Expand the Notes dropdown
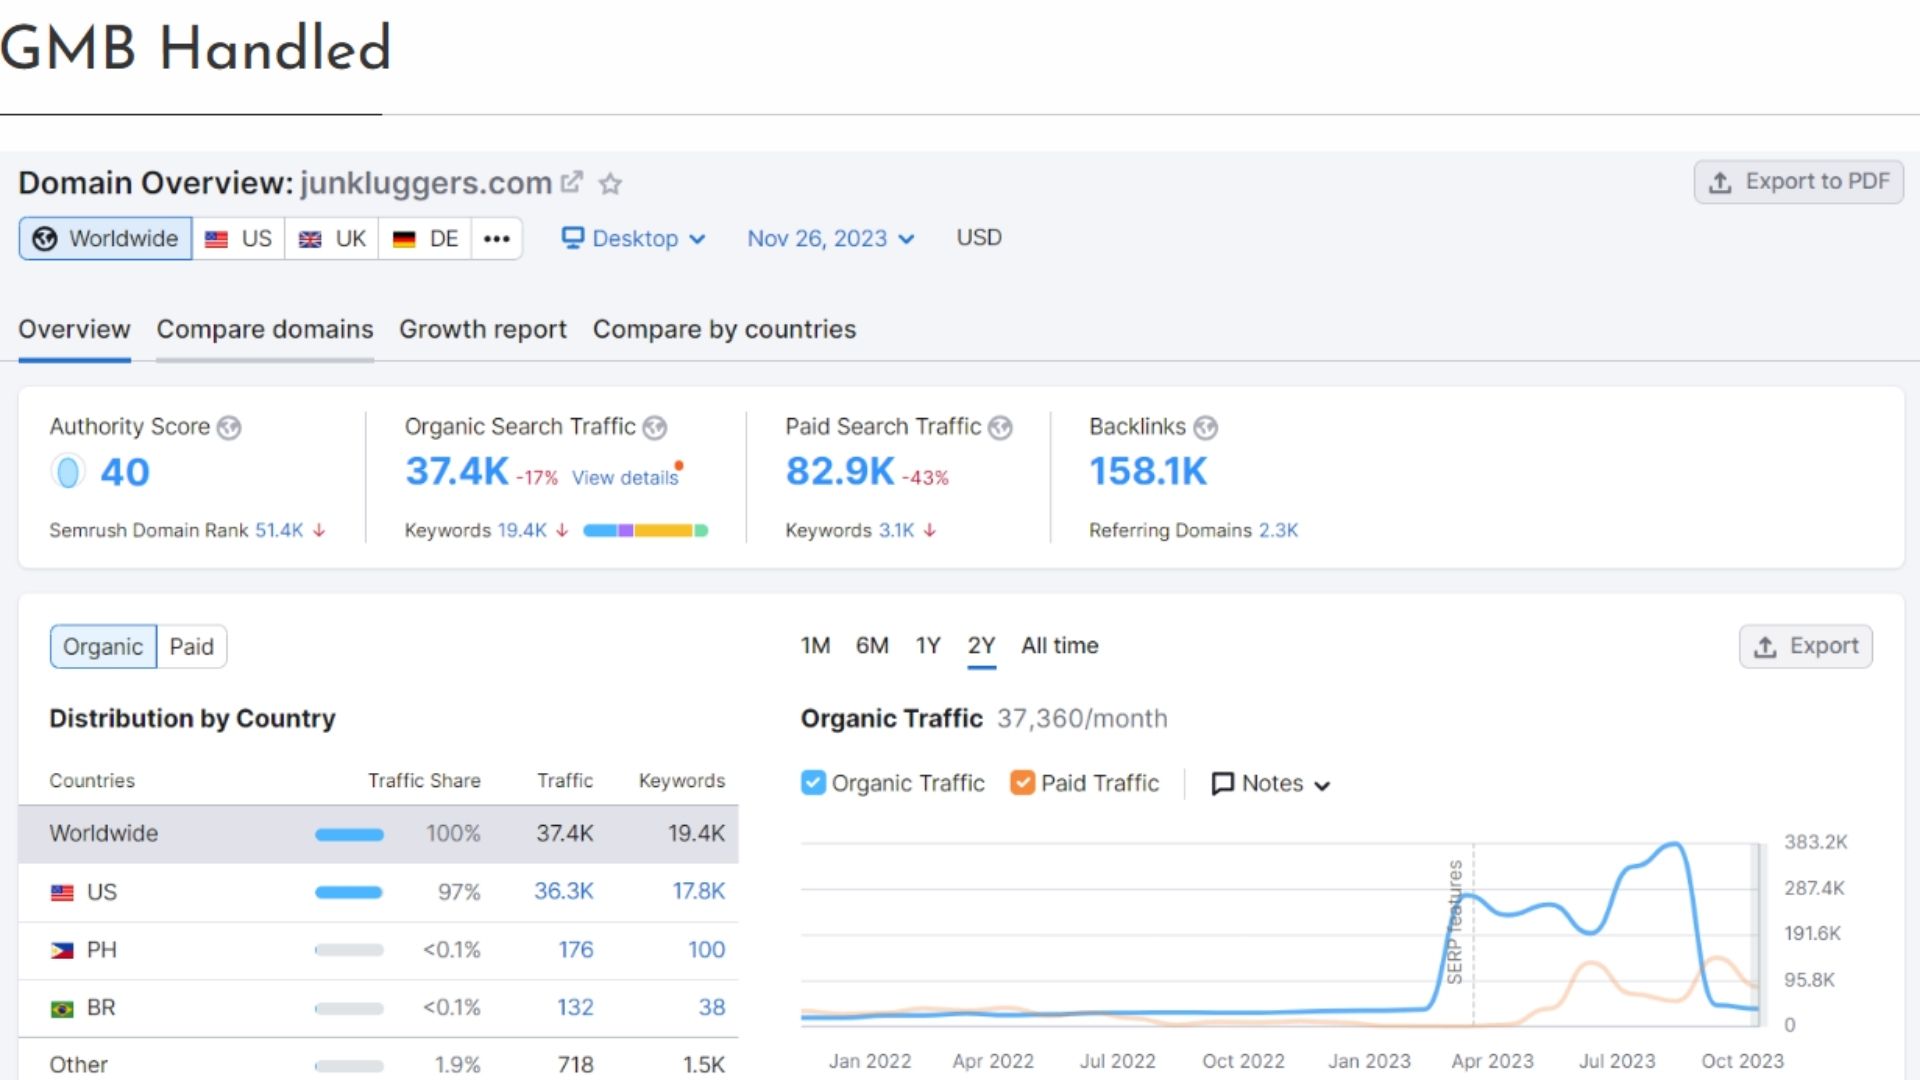This screenshot has height=1080, width=1920. click(x=1271, y=784)
